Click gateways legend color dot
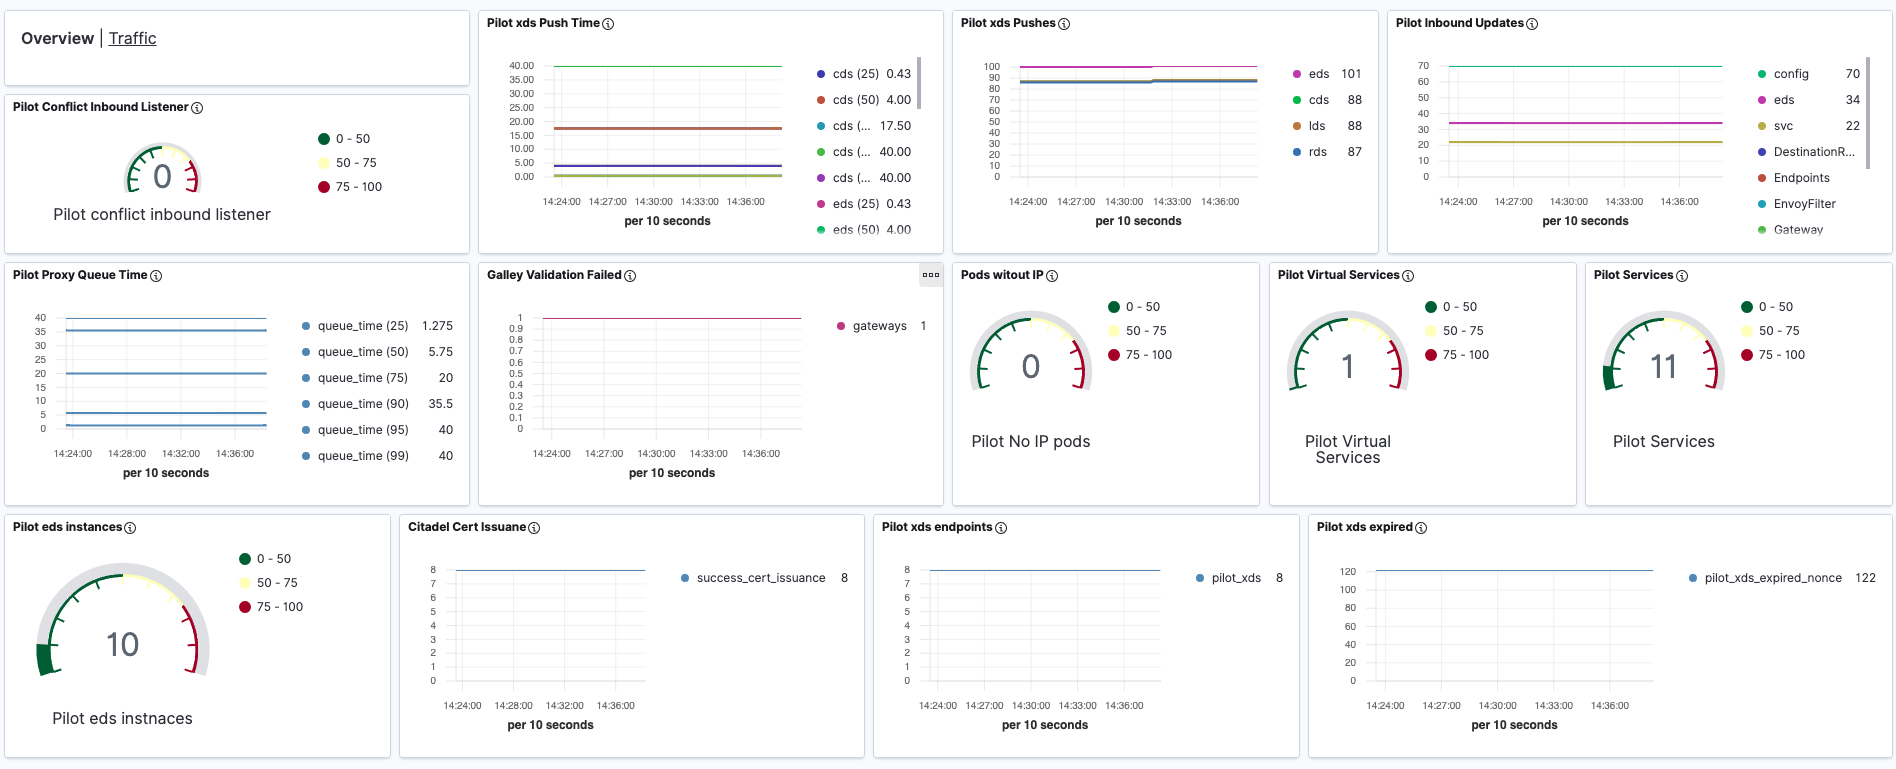The width and height of the screenshot is (1896, 769). click(x=841, y=326)
